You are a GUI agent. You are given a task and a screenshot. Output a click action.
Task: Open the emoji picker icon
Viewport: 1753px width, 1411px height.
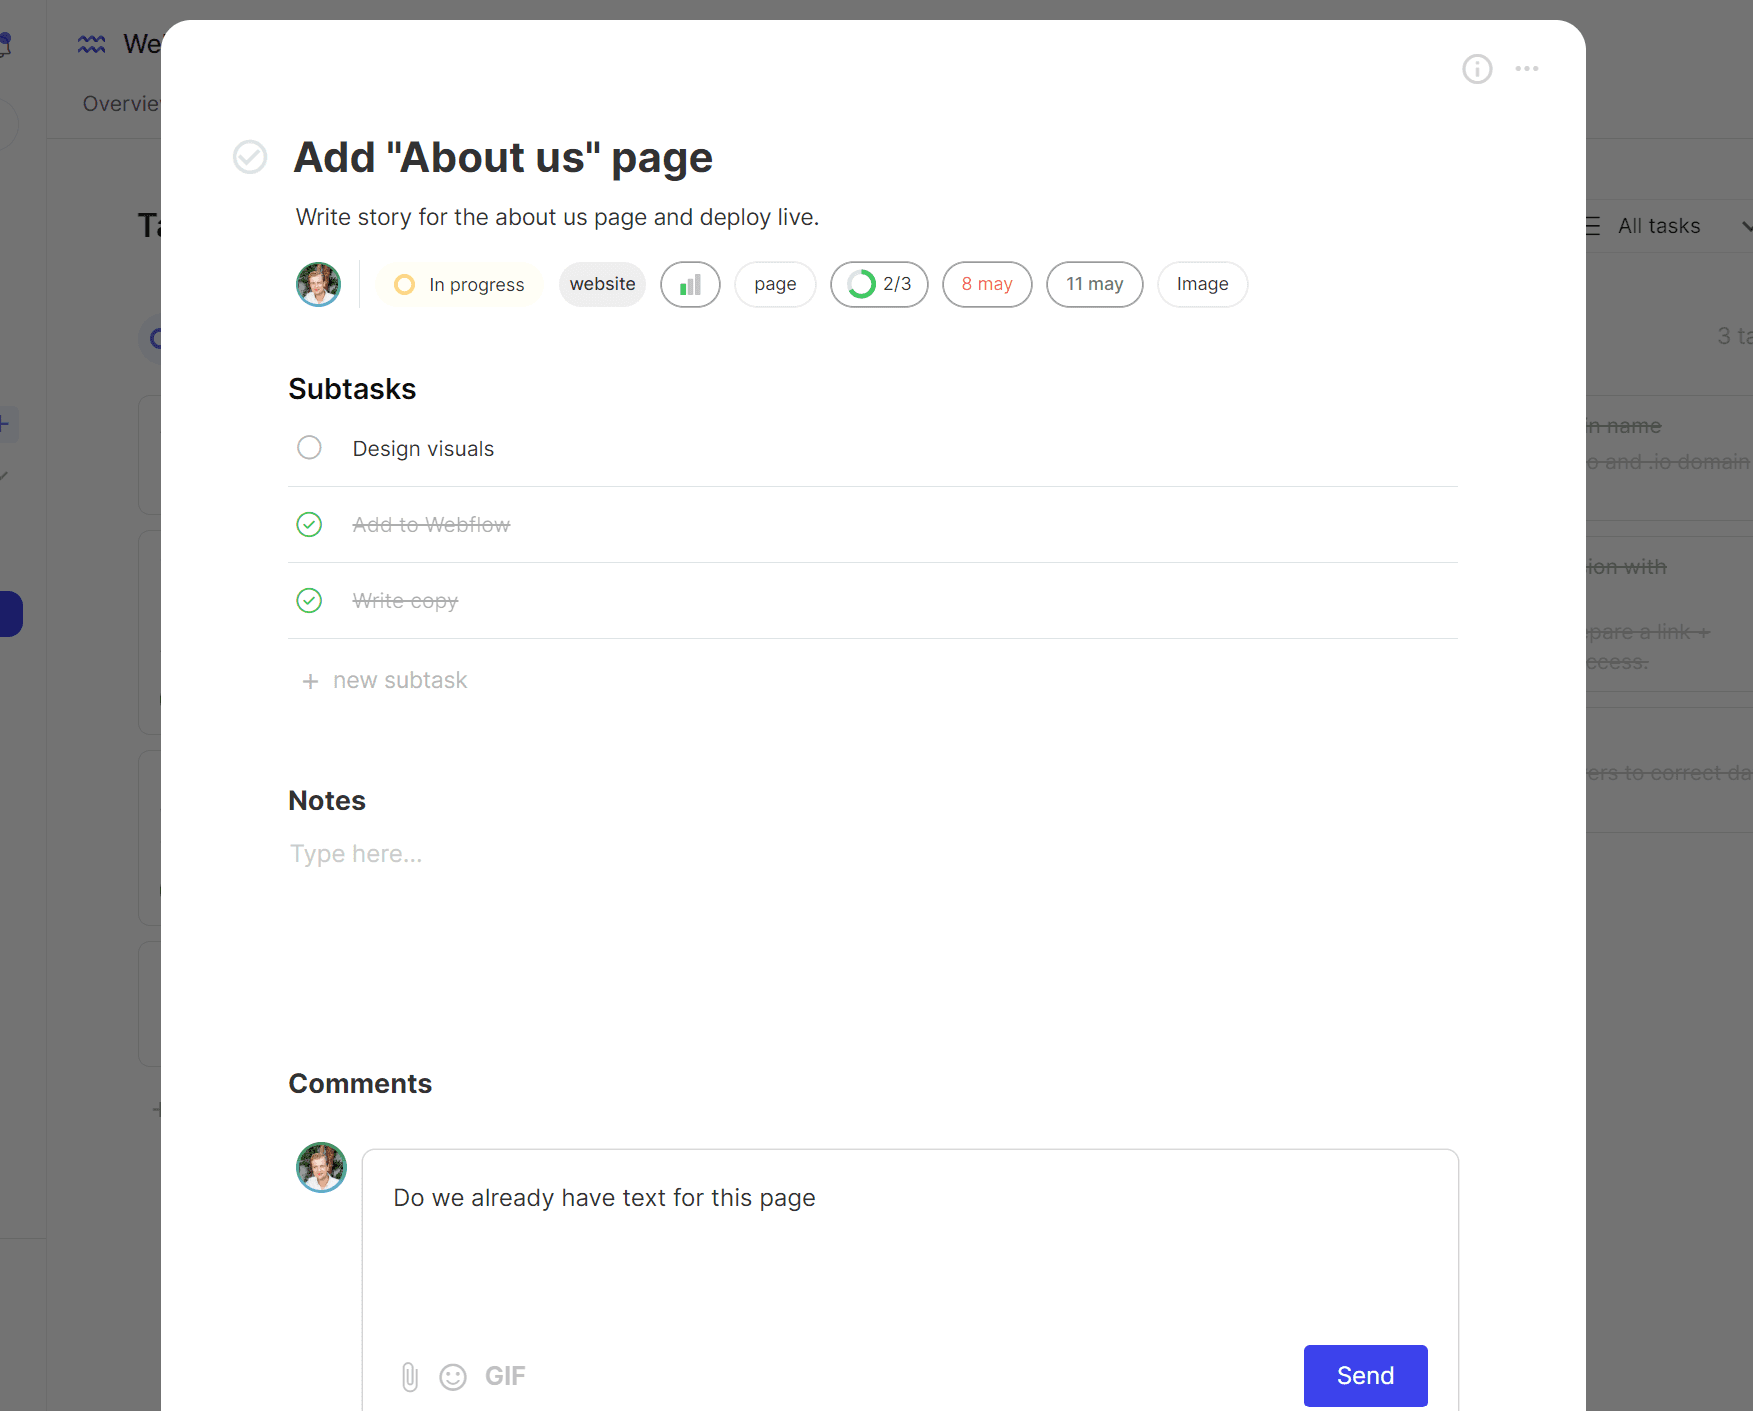coord(453,1377)
